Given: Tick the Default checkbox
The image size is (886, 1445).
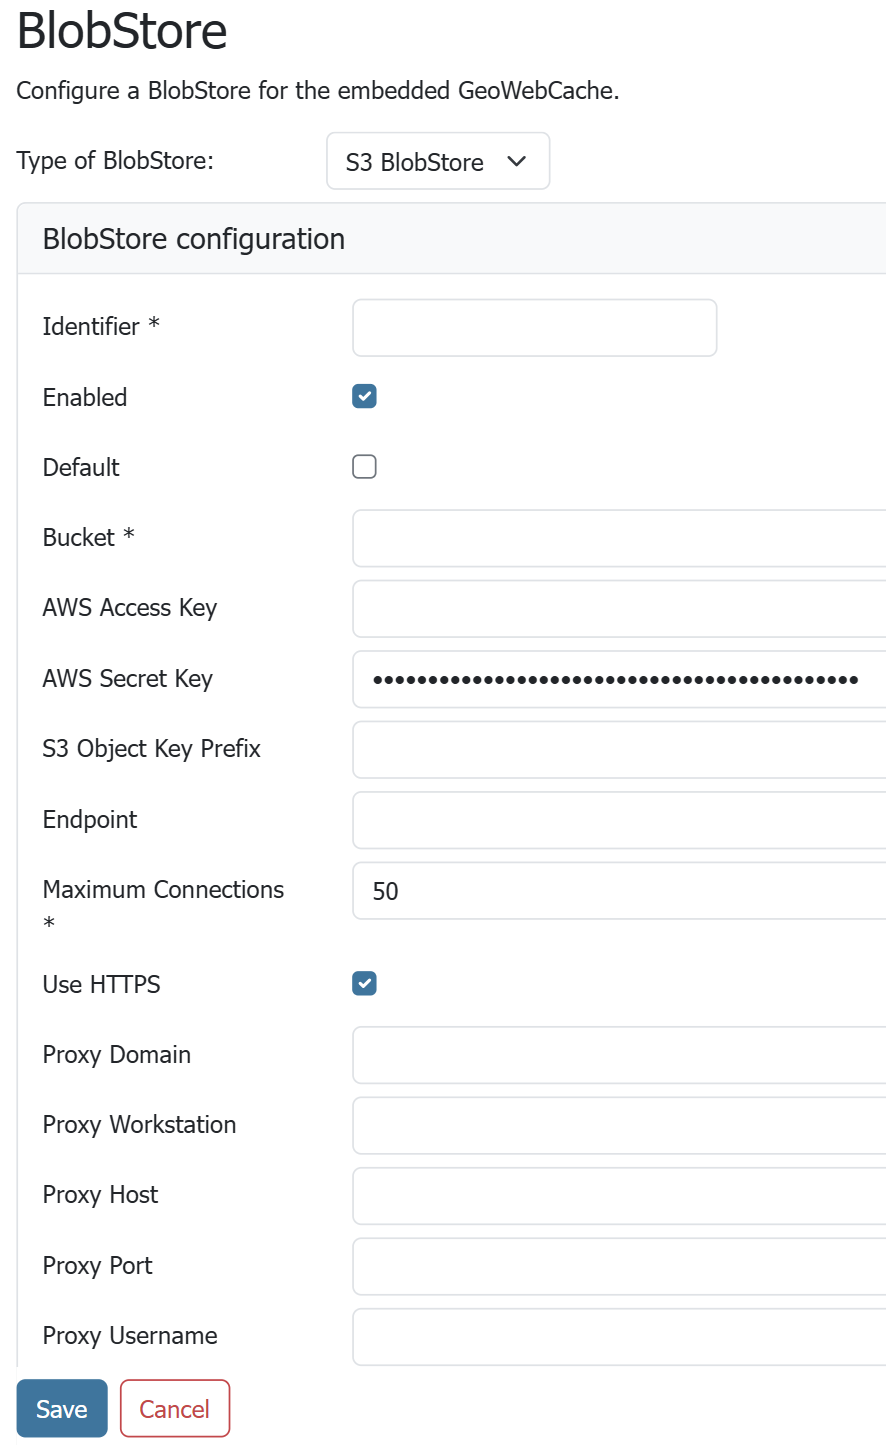Looking at the screenshot, I should click(x=364, y=467).
